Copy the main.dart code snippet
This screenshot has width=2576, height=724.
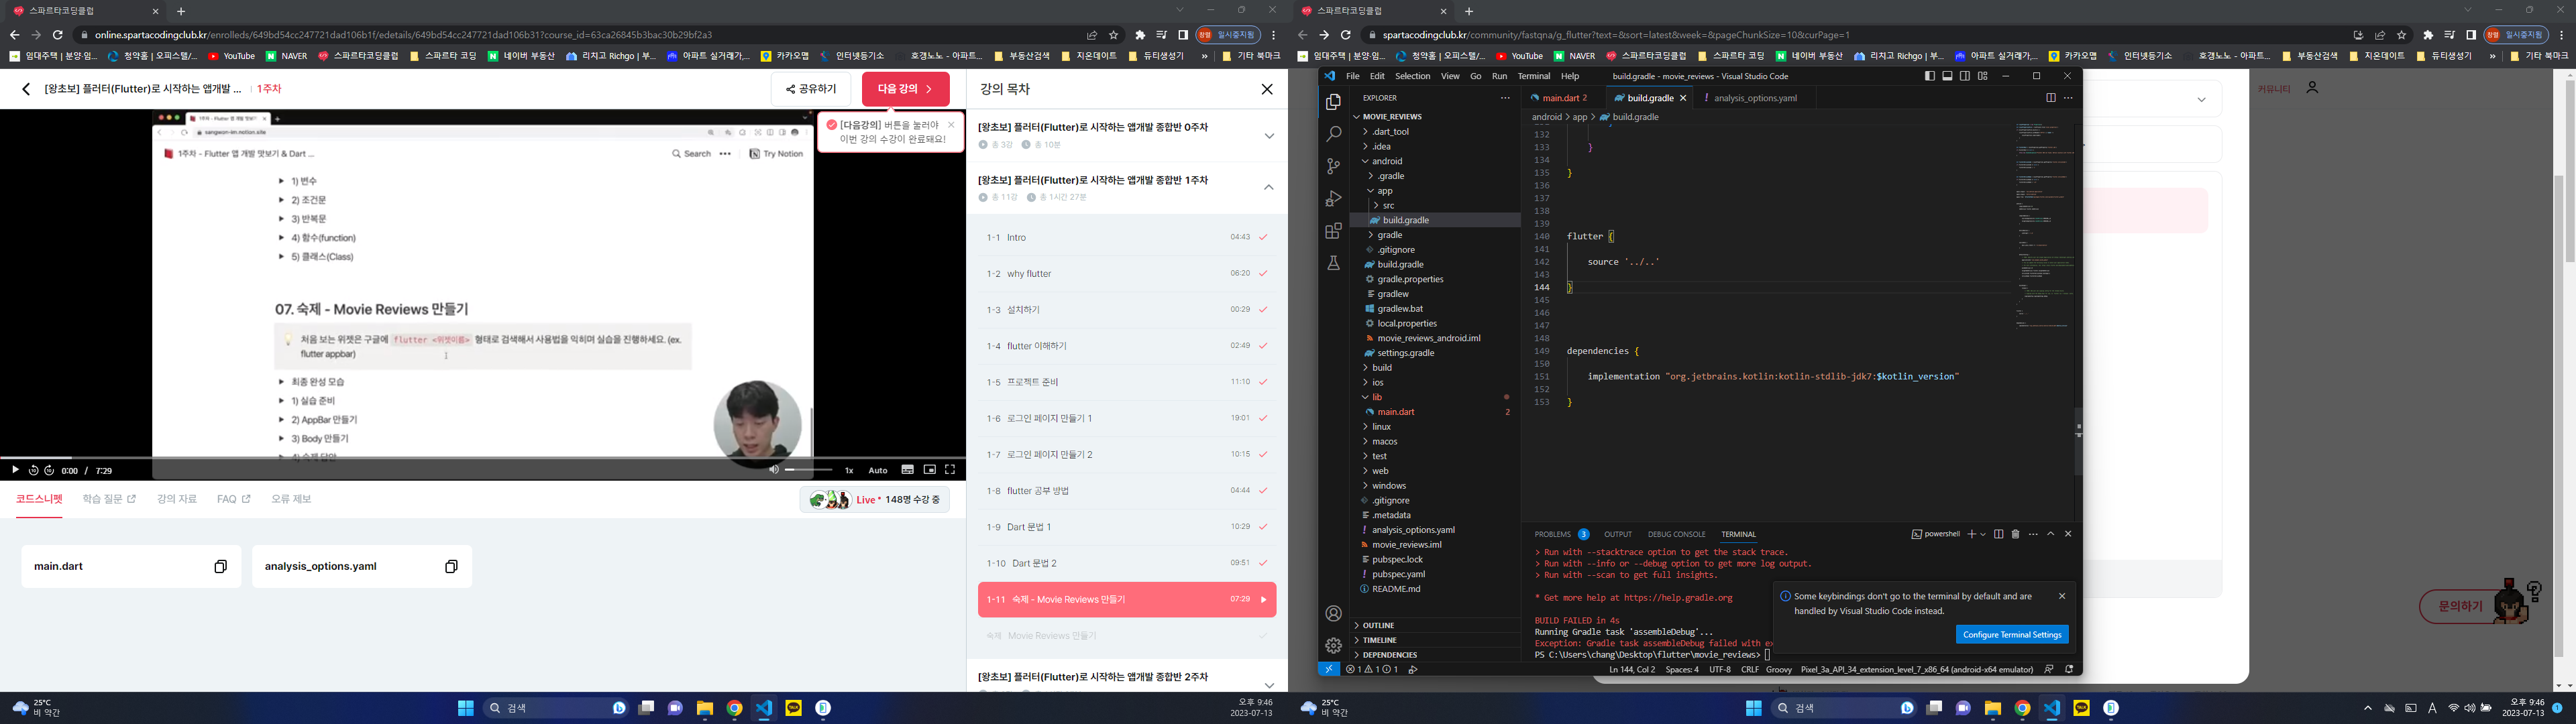coord(220,567)
